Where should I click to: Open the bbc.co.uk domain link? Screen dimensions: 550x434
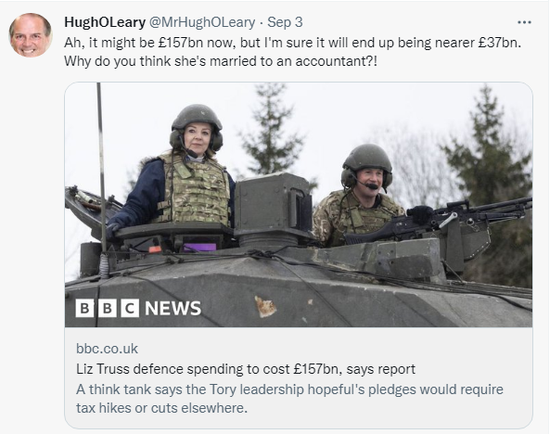tap(107, 349)
